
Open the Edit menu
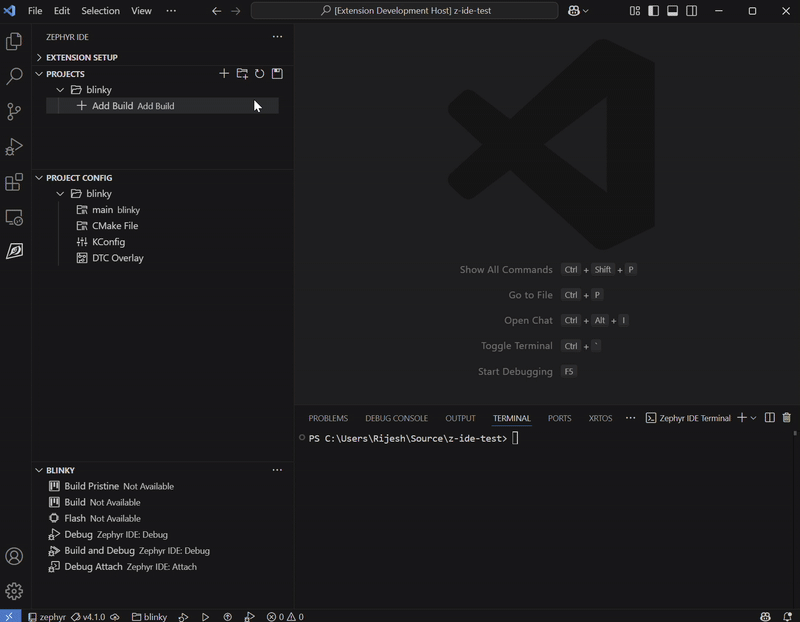tap(62, 11)
